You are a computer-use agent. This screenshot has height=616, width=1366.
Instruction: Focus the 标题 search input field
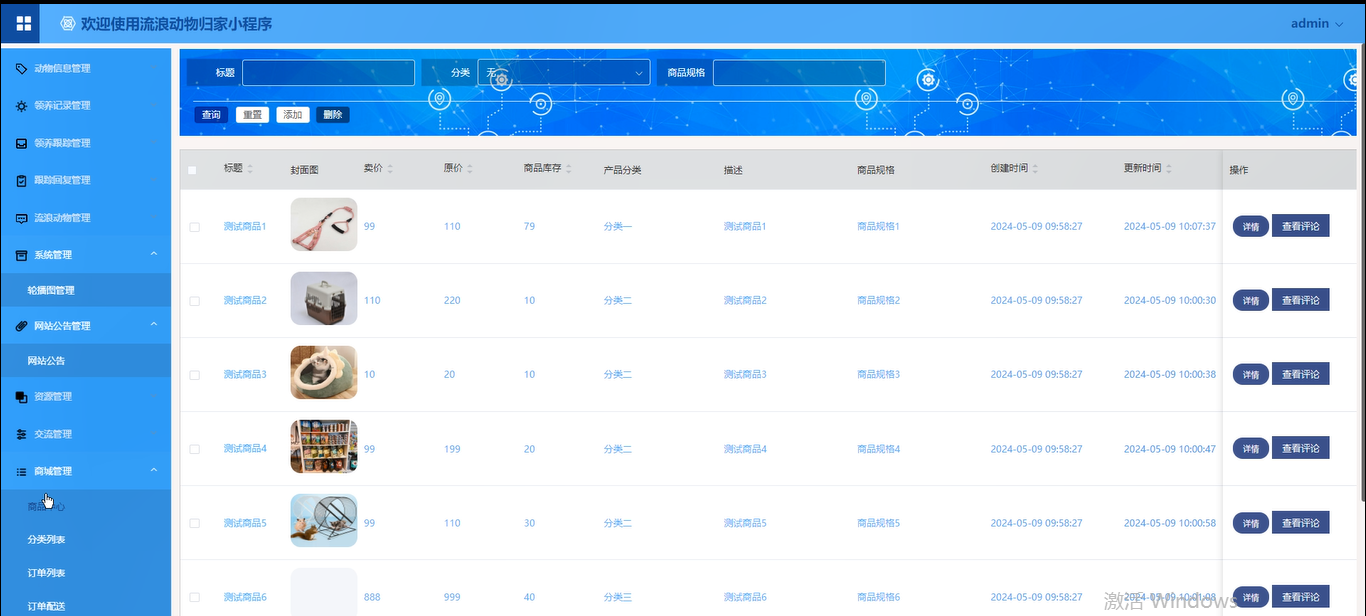point(328,73)
